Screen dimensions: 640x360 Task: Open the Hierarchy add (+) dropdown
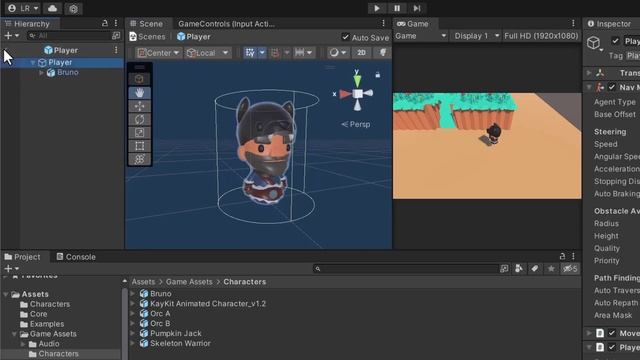11,36
